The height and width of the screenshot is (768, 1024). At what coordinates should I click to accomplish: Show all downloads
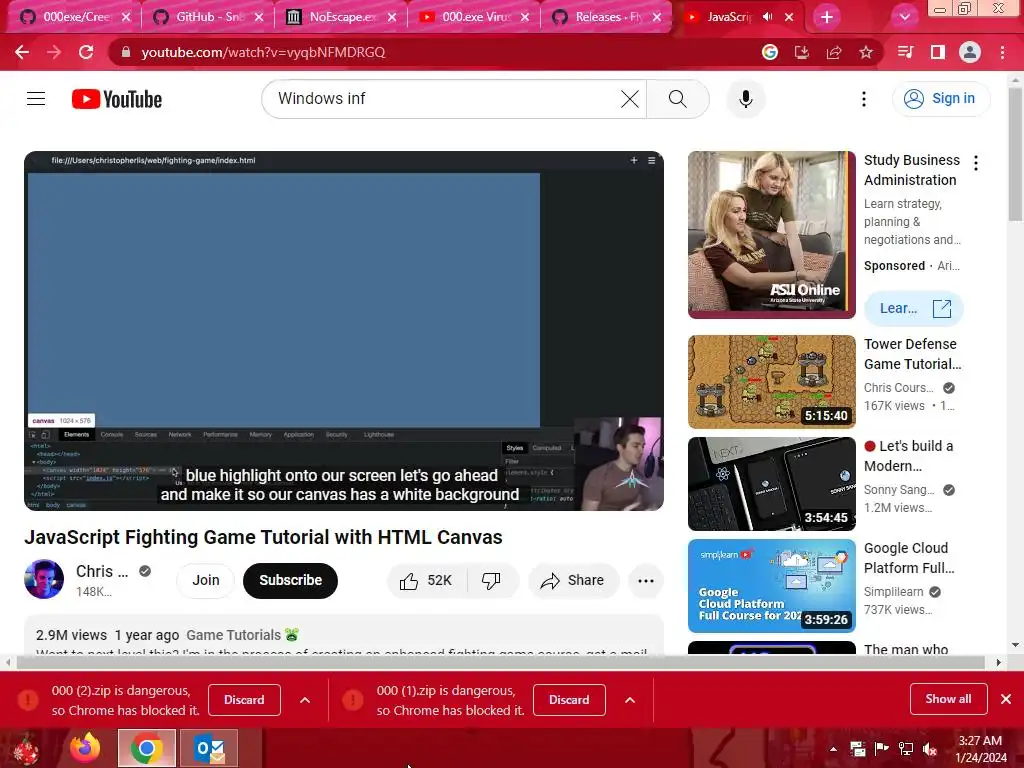948,699
